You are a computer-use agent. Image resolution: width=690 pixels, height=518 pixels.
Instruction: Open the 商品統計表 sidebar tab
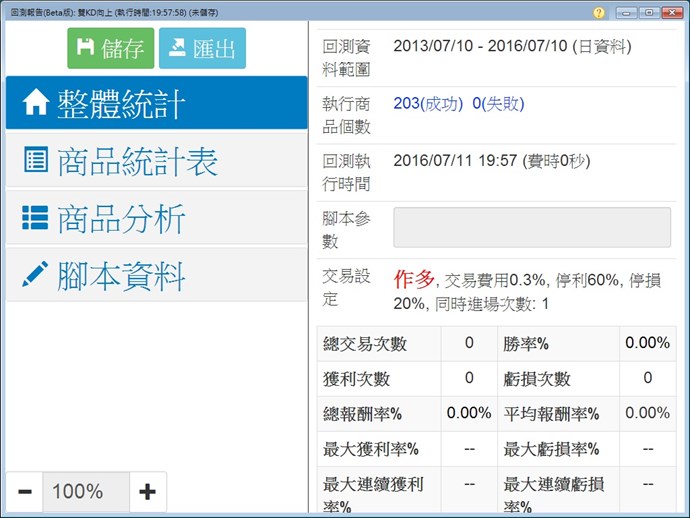pyautogui.click(x=156, y=161)
